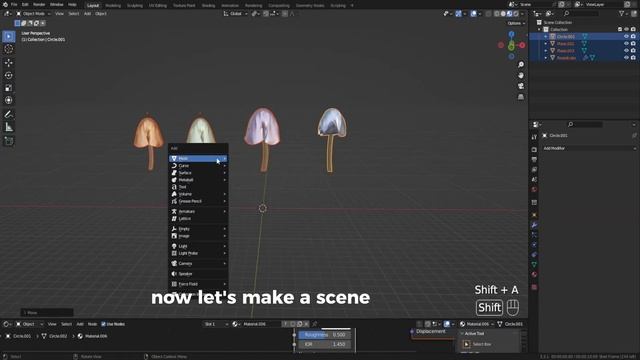Toggle render camera icon for Collection row
The height and width of the screenshot is (360, 640).
(x=633, y=29)
